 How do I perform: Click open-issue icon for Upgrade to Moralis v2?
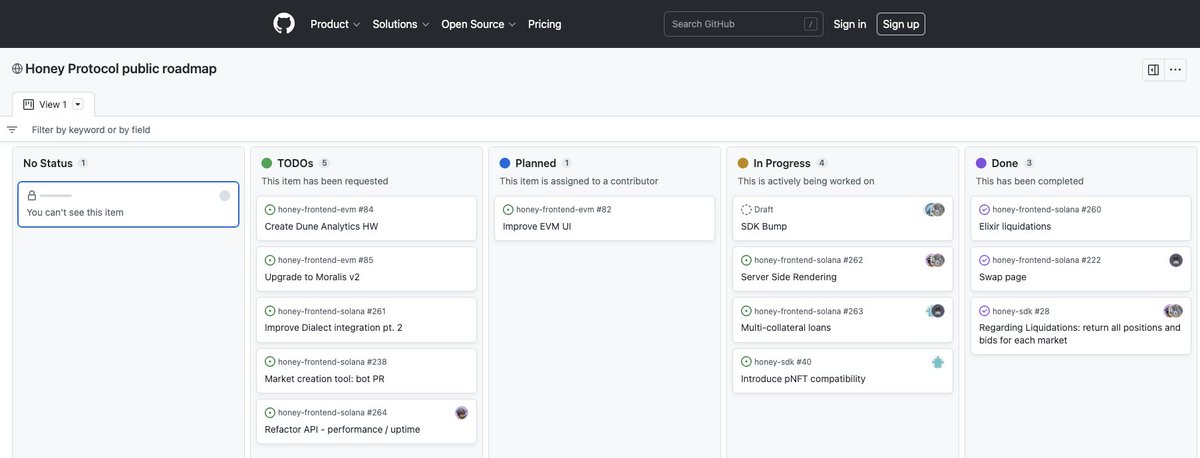(x=270, y=260)
